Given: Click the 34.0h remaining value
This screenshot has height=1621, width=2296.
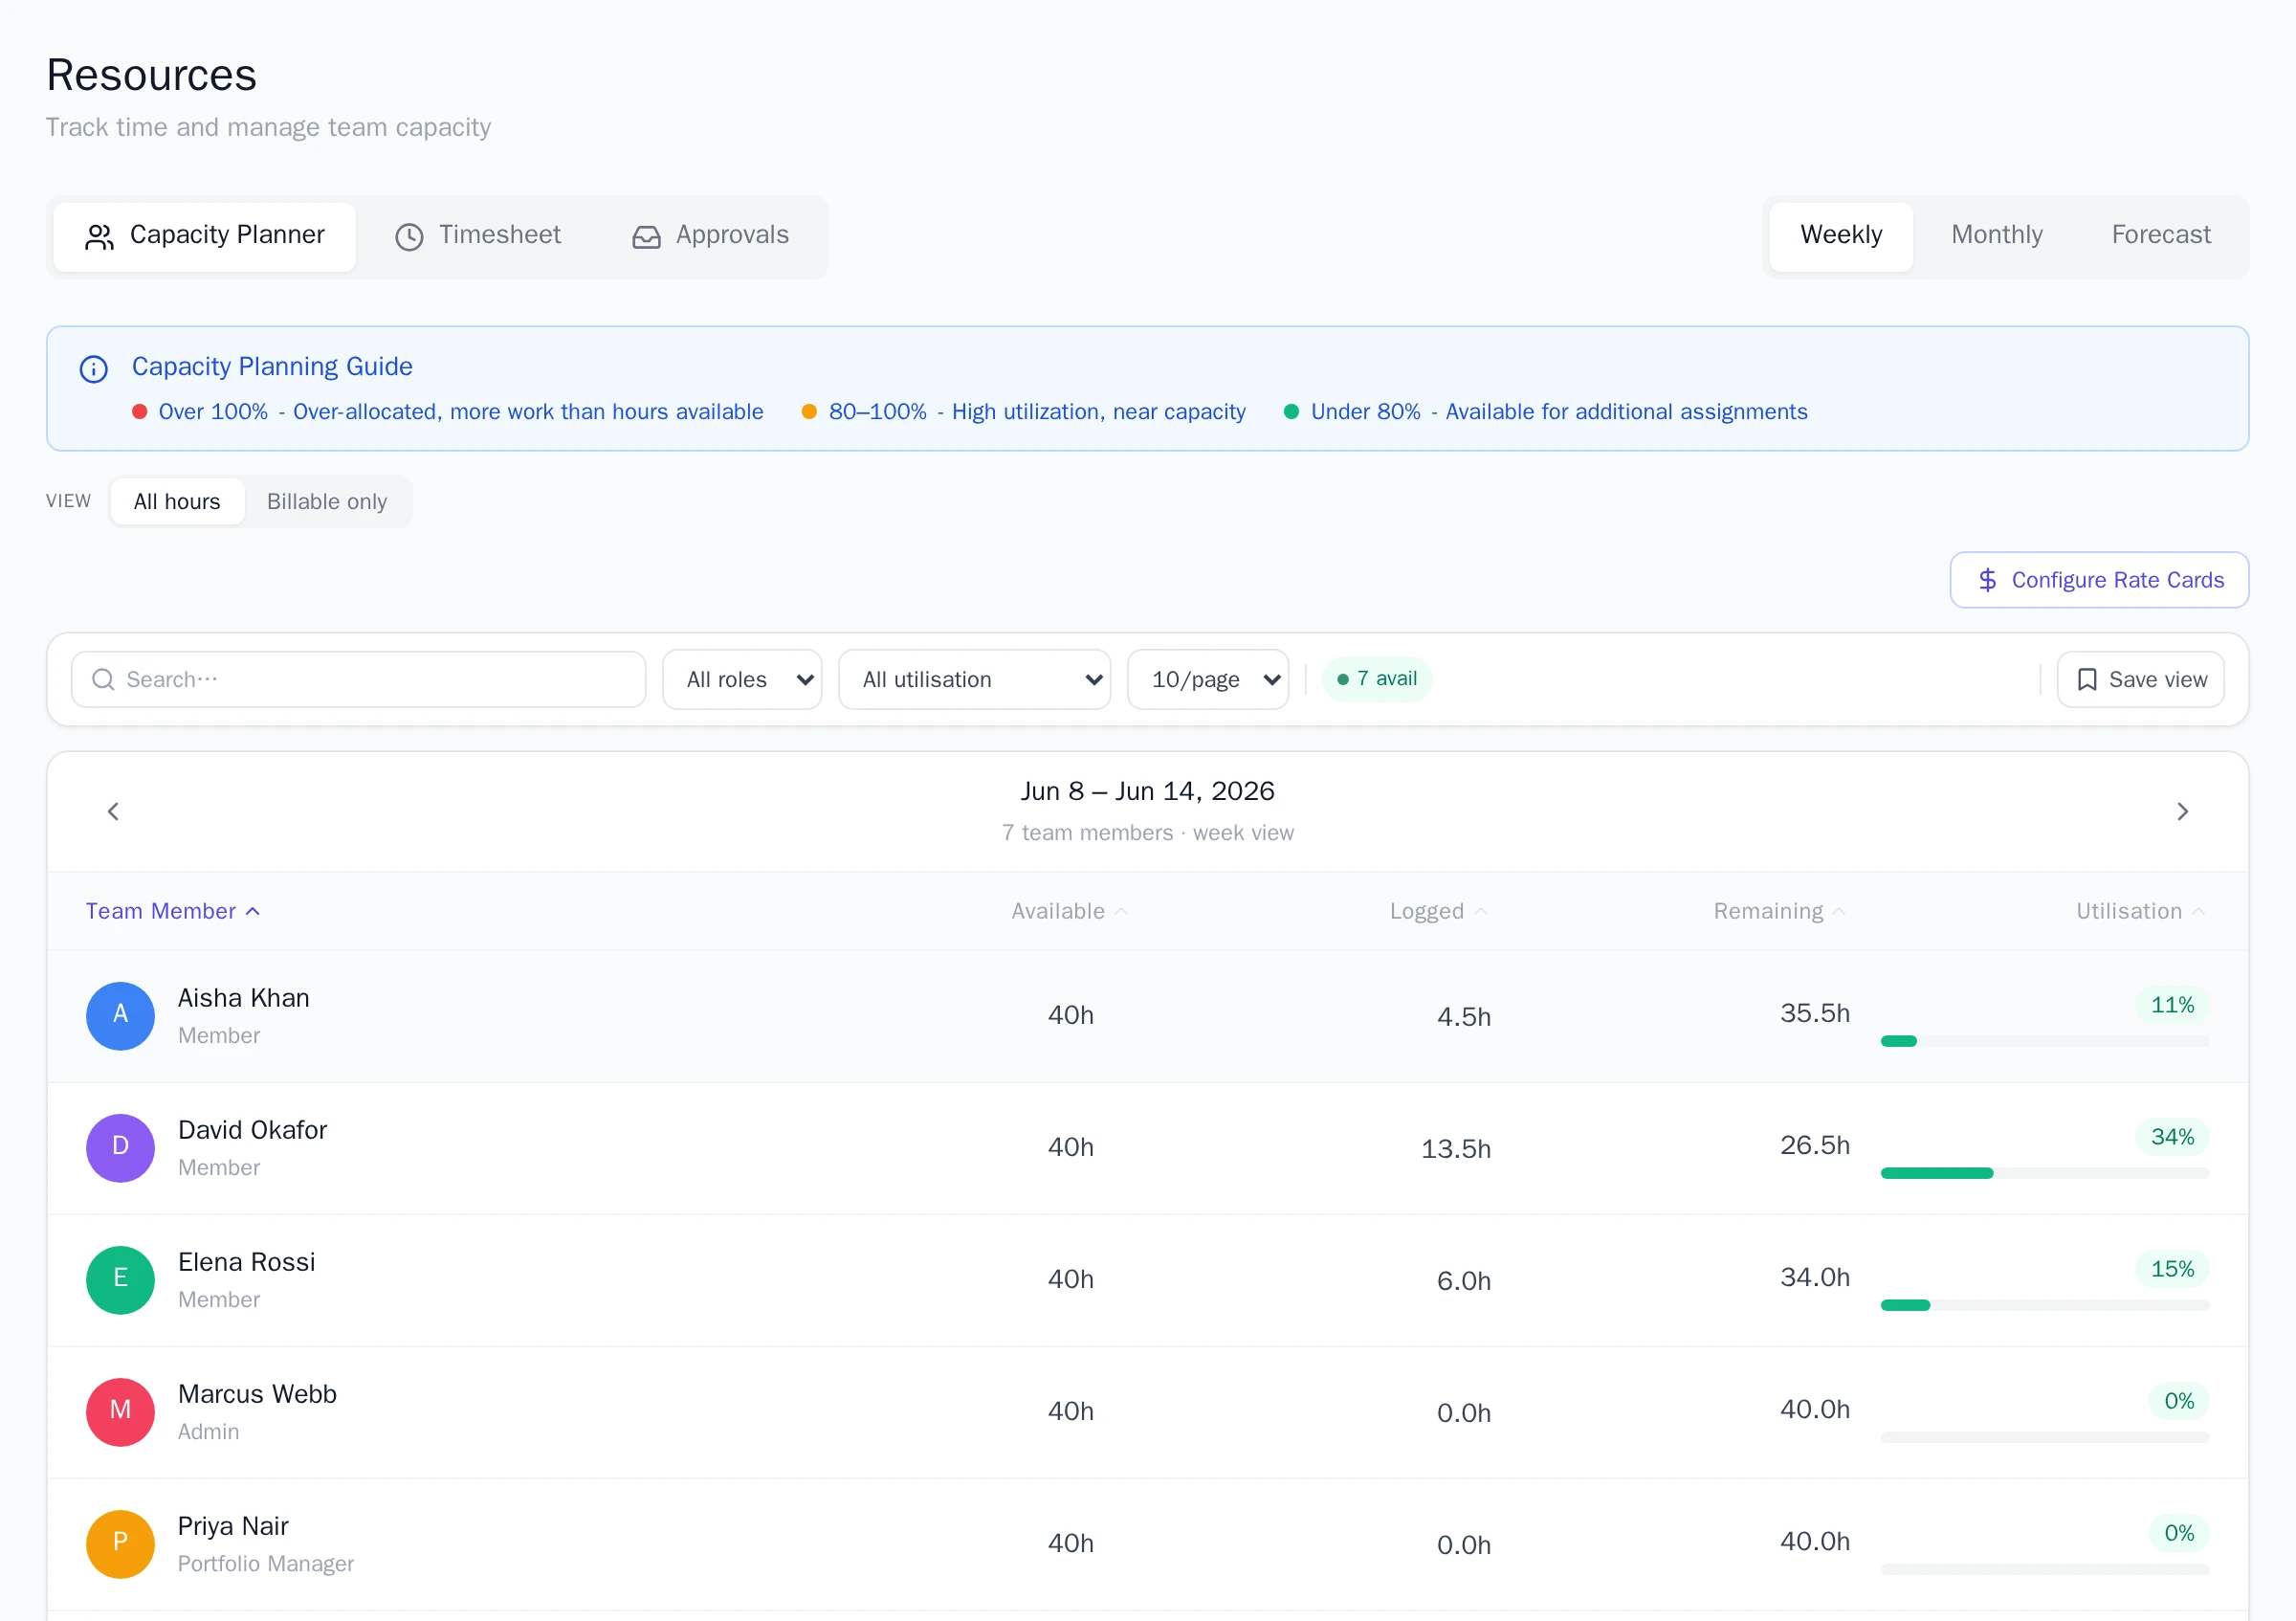Looking at the screenshot, I should 1814,1277.
